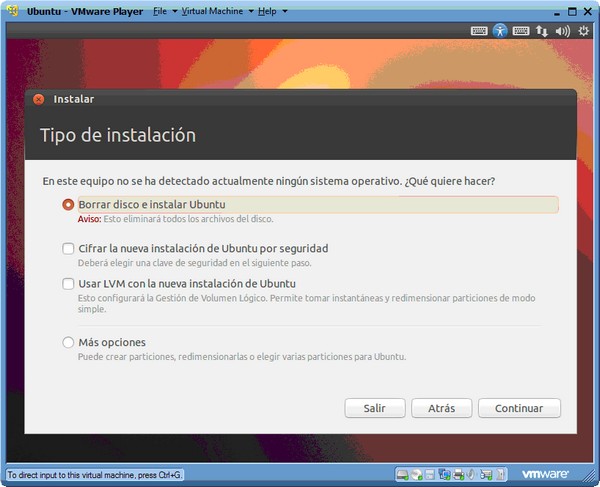
Task: Minimize the VMware Player window
Action: pos(557,12)
